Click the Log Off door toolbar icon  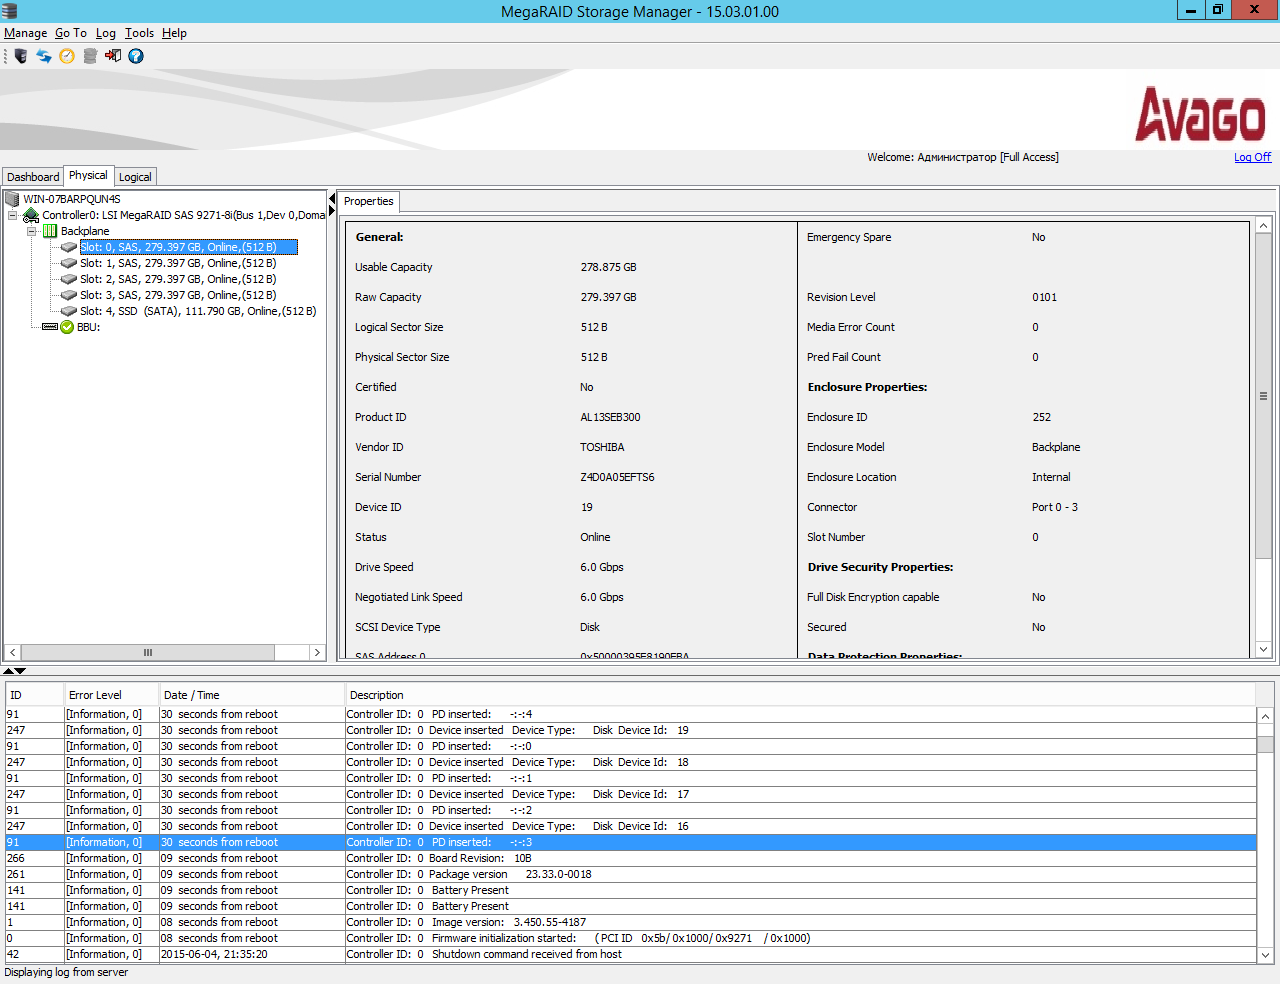pos(113,56)
